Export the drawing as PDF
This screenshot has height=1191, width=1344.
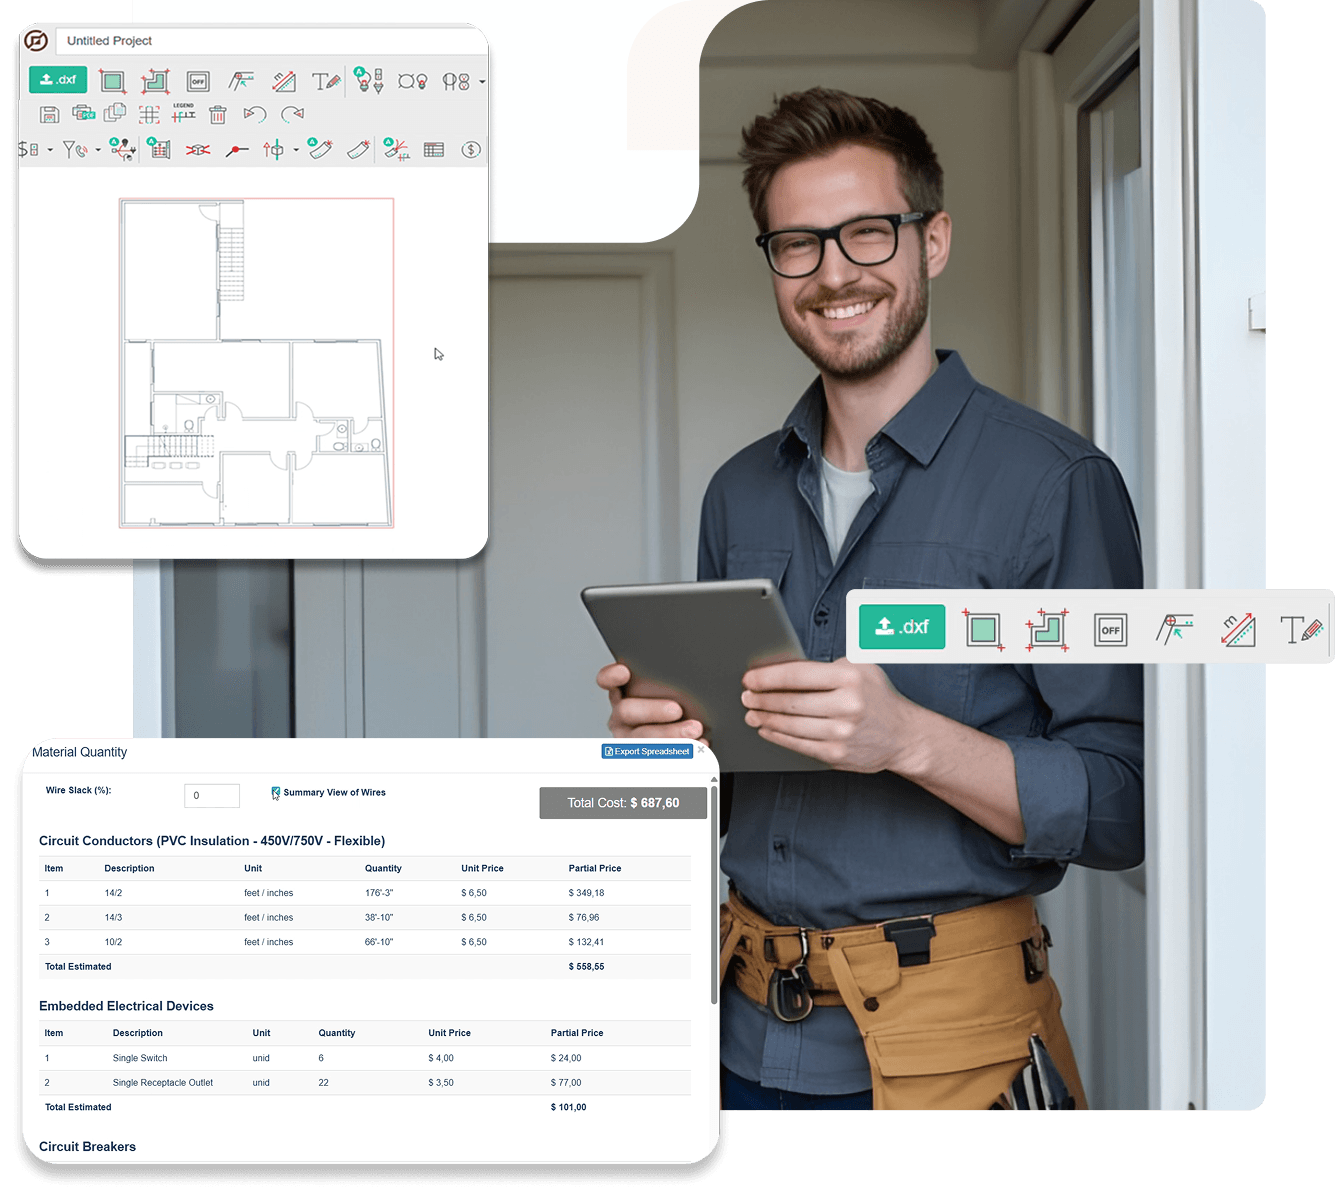[x=82, y=114]
